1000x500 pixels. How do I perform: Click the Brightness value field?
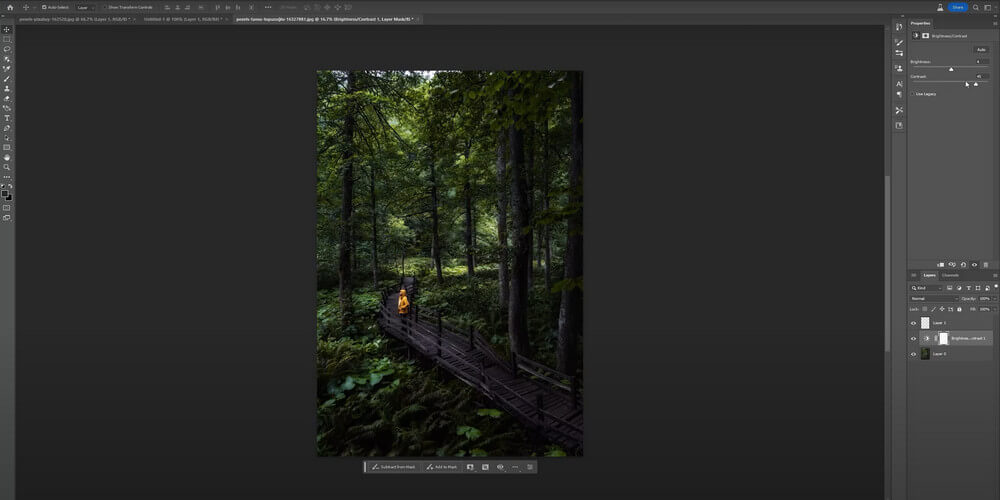[x=983, y=62]
